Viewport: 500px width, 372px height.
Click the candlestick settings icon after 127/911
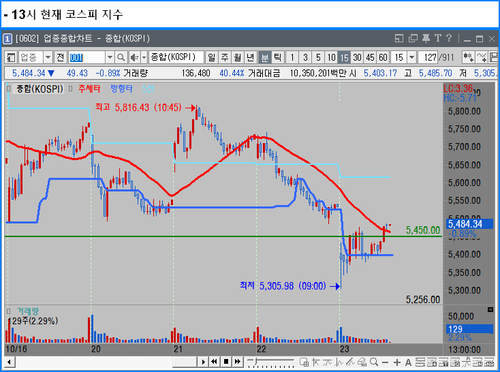pyautogui.click(x=468, y=58)
